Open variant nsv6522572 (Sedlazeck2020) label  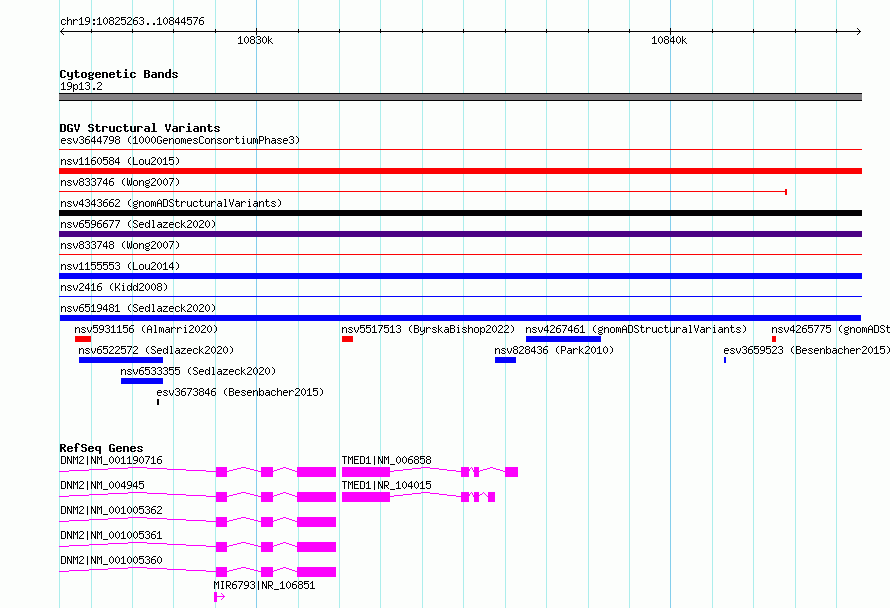point(156,350)
